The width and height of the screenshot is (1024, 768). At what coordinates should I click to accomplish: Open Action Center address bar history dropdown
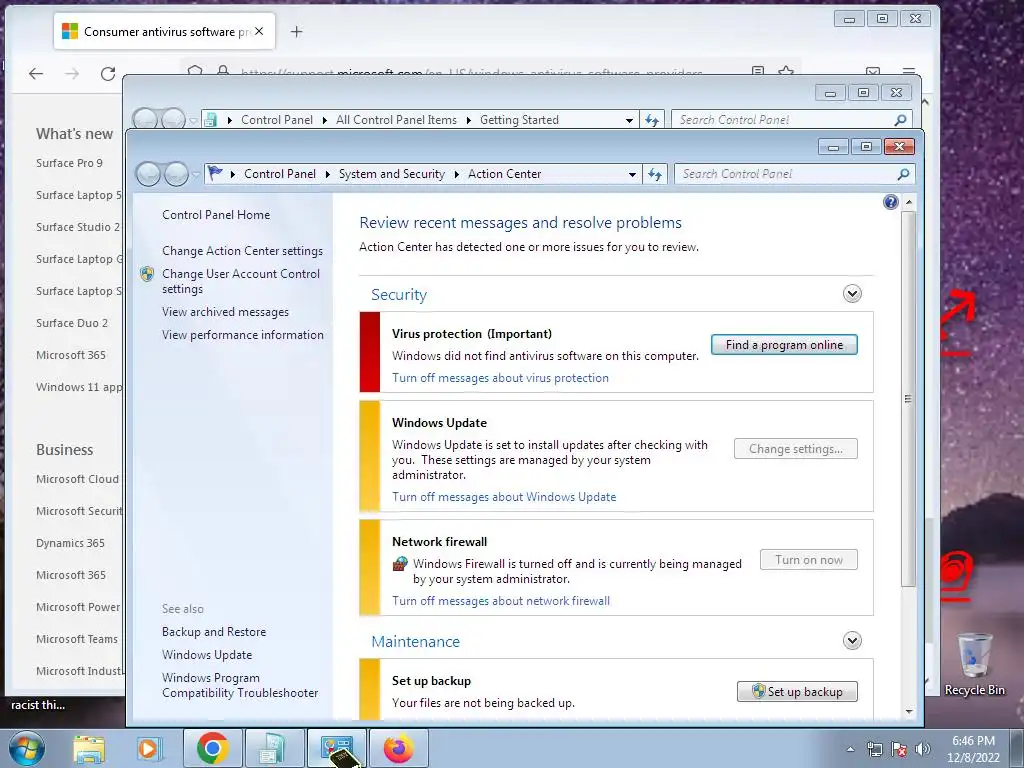[632, 174]
